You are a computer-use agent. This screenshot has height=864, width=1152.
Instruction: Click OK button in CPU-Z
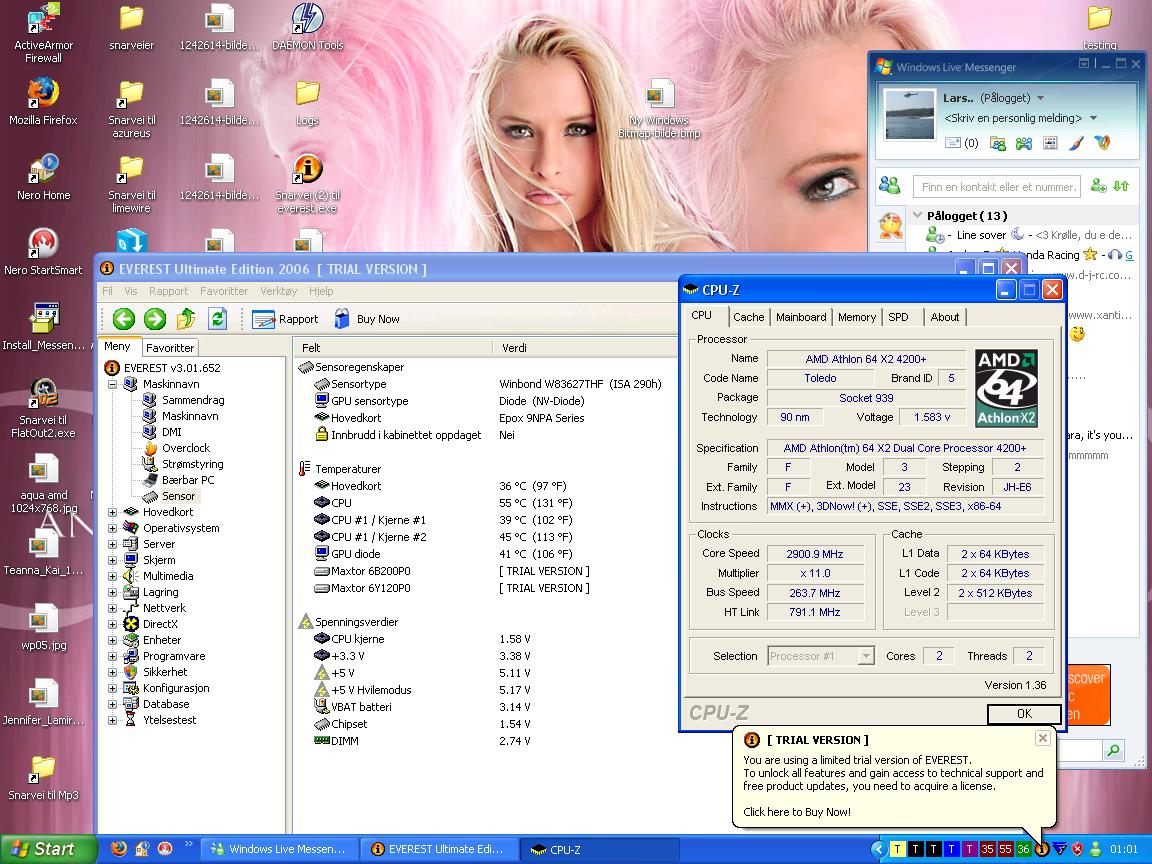1024,713
